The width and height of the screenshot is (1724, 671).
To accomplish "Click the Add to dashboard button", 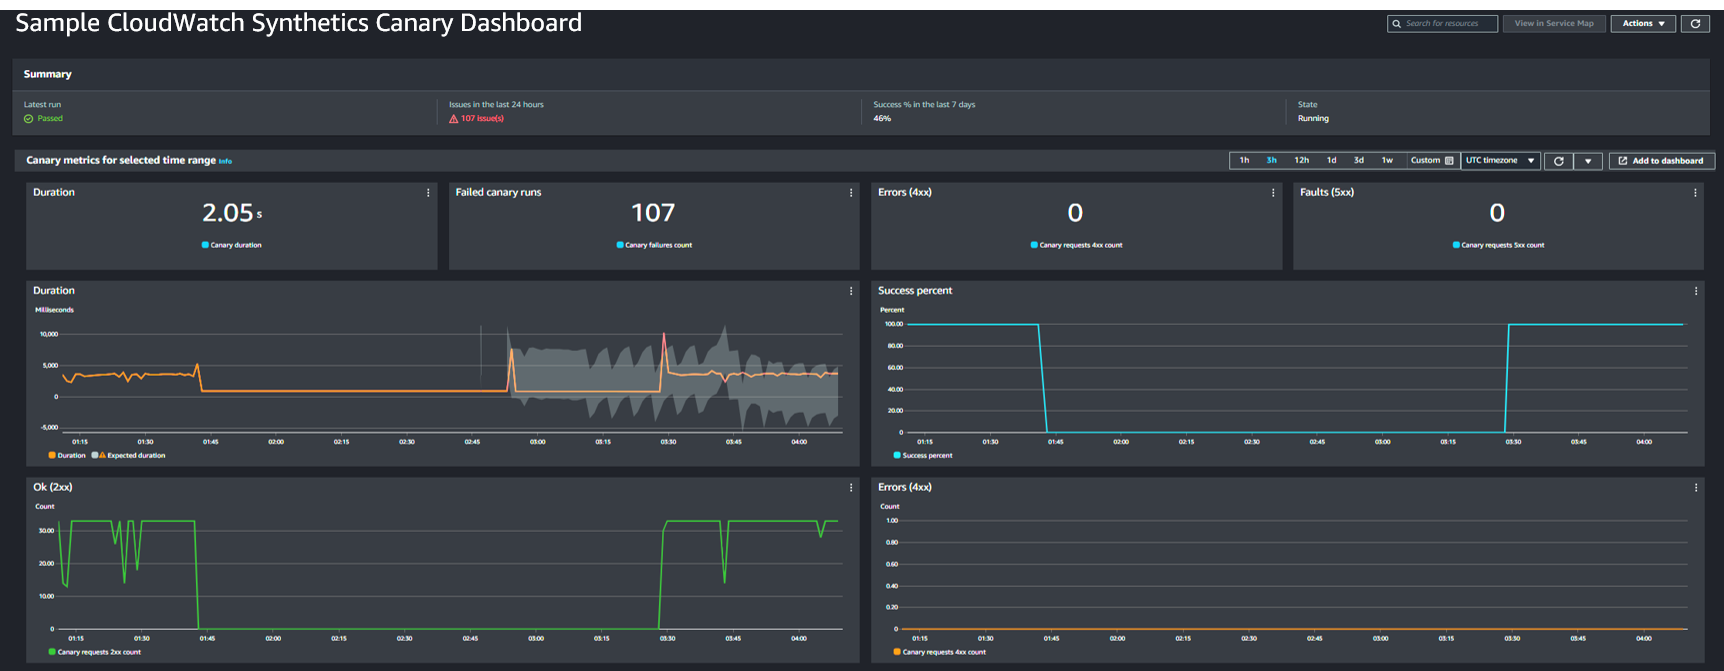I will coord(1662,161).
